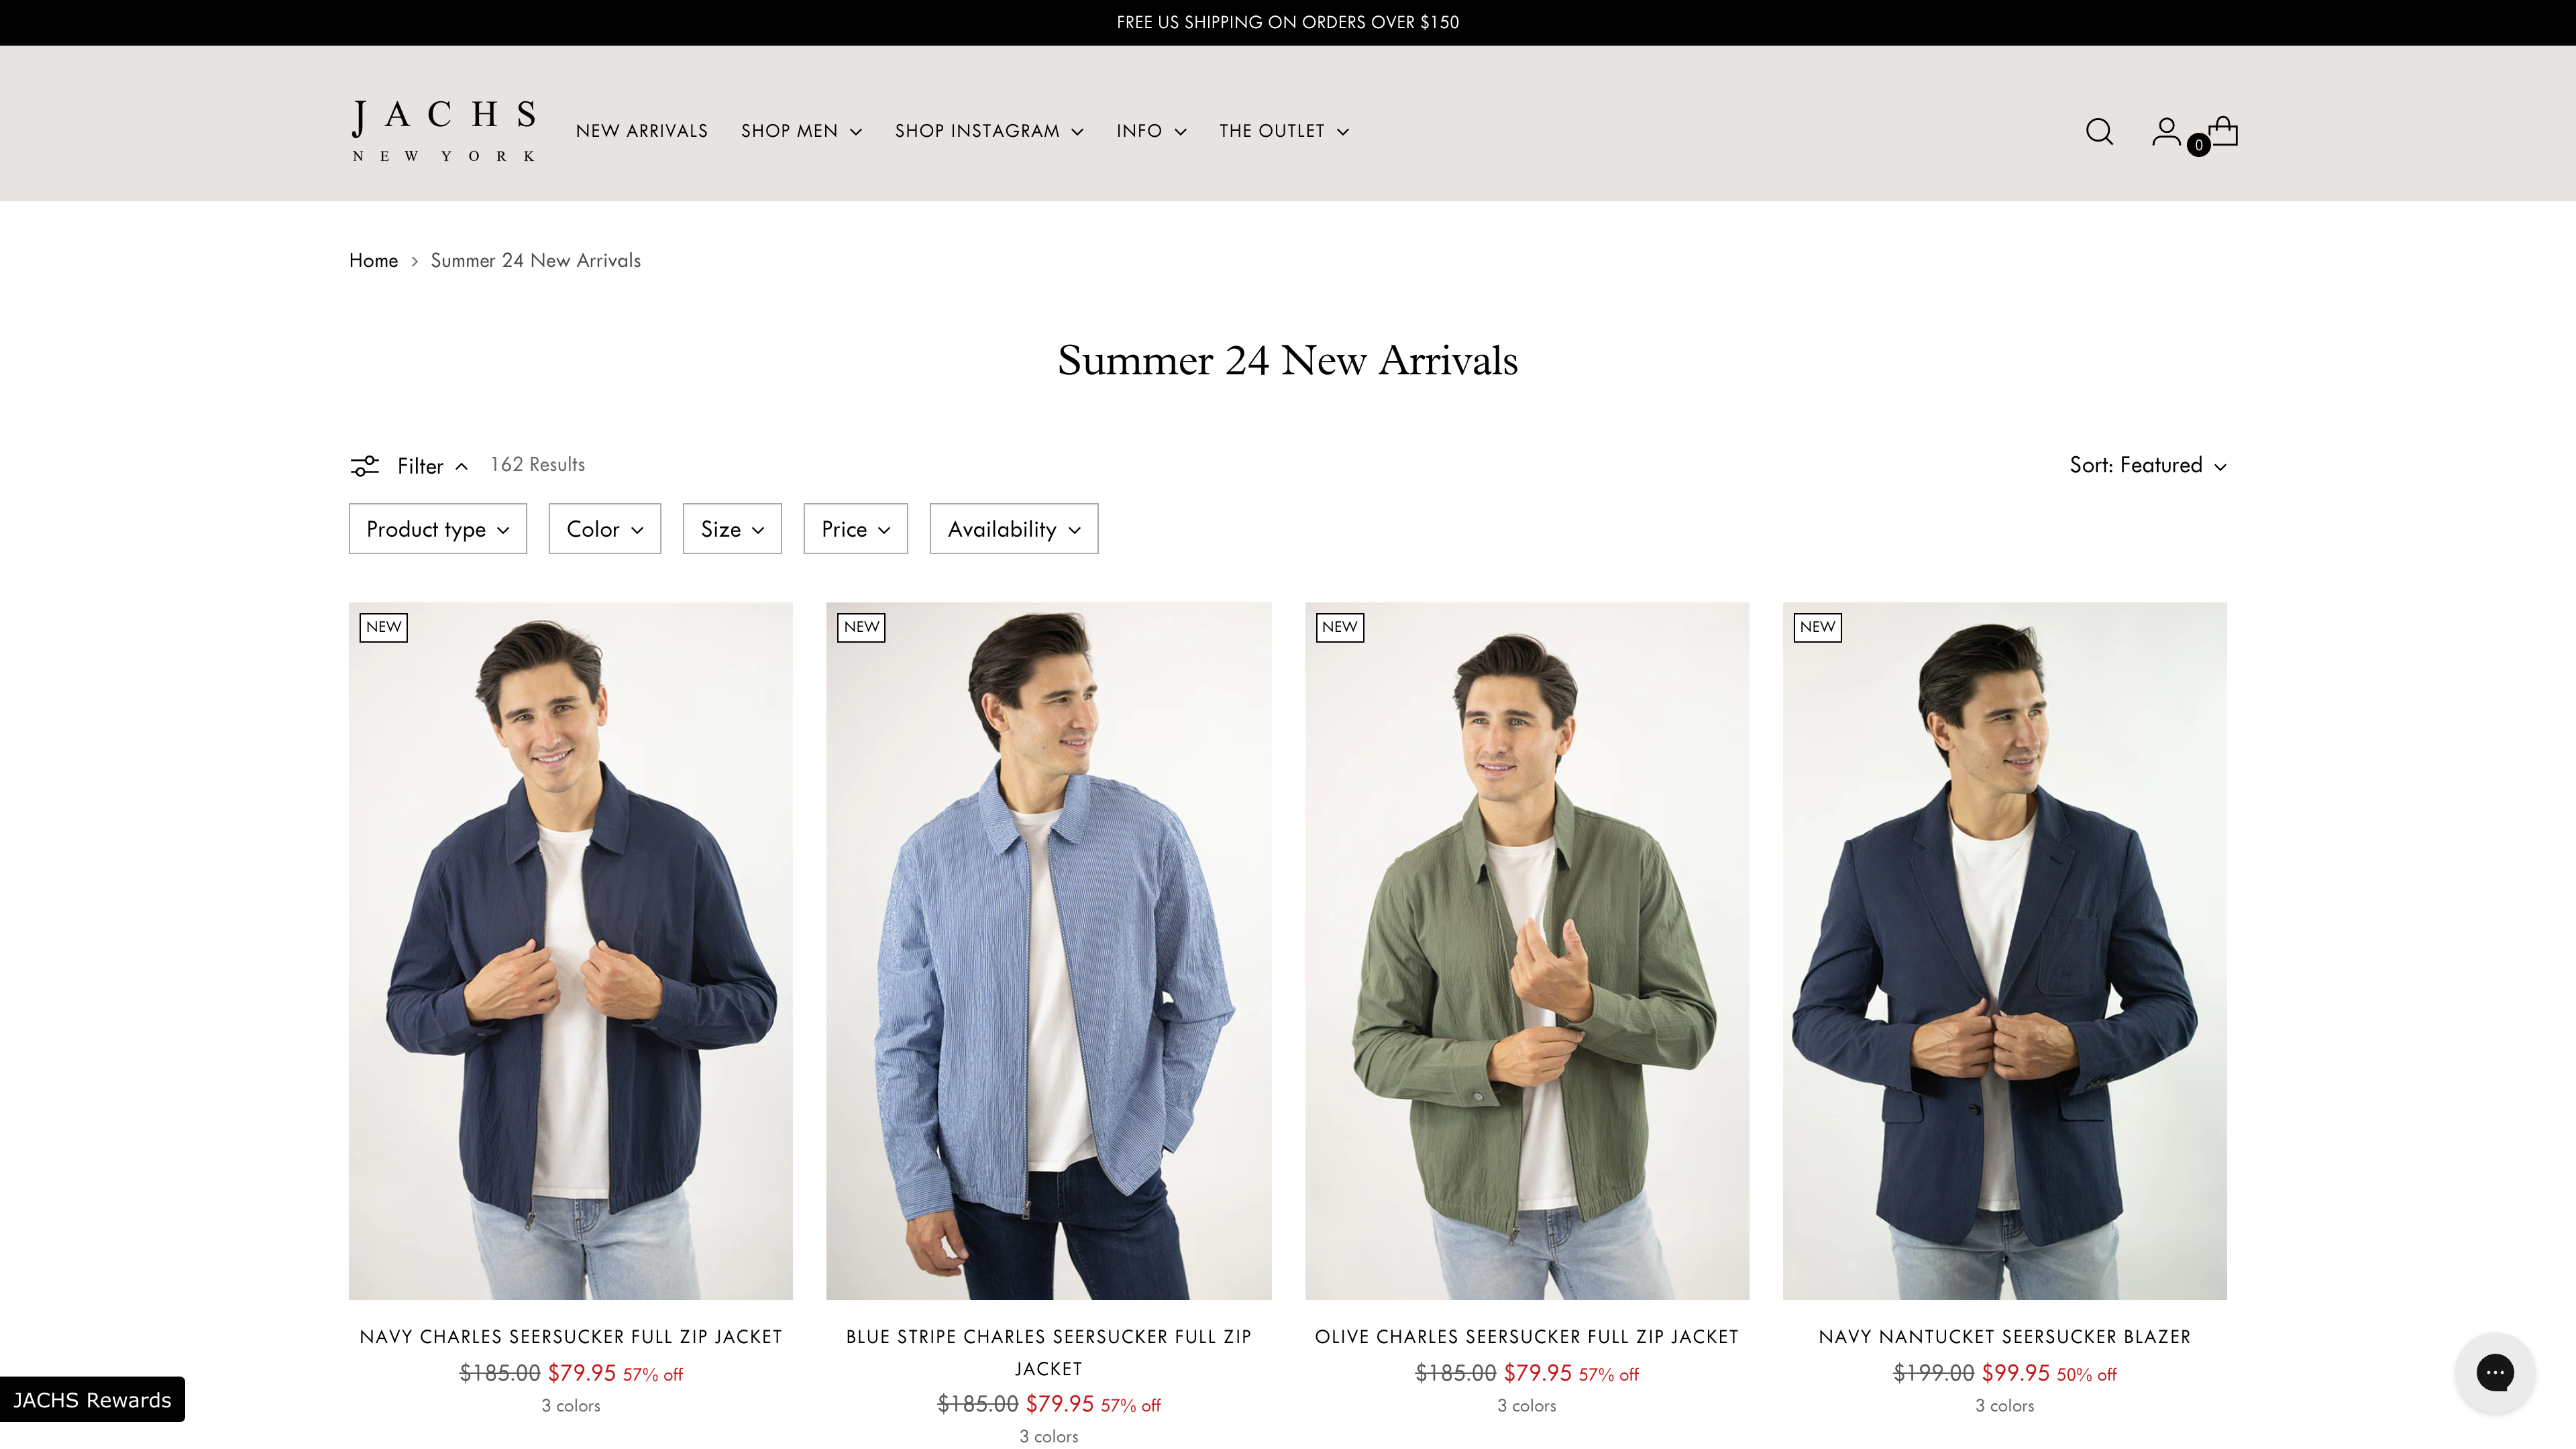The image size is (2576, 1449).
Task: Open the Size filter dropdown
Action: pyautogui.click(x=731, y=528)
